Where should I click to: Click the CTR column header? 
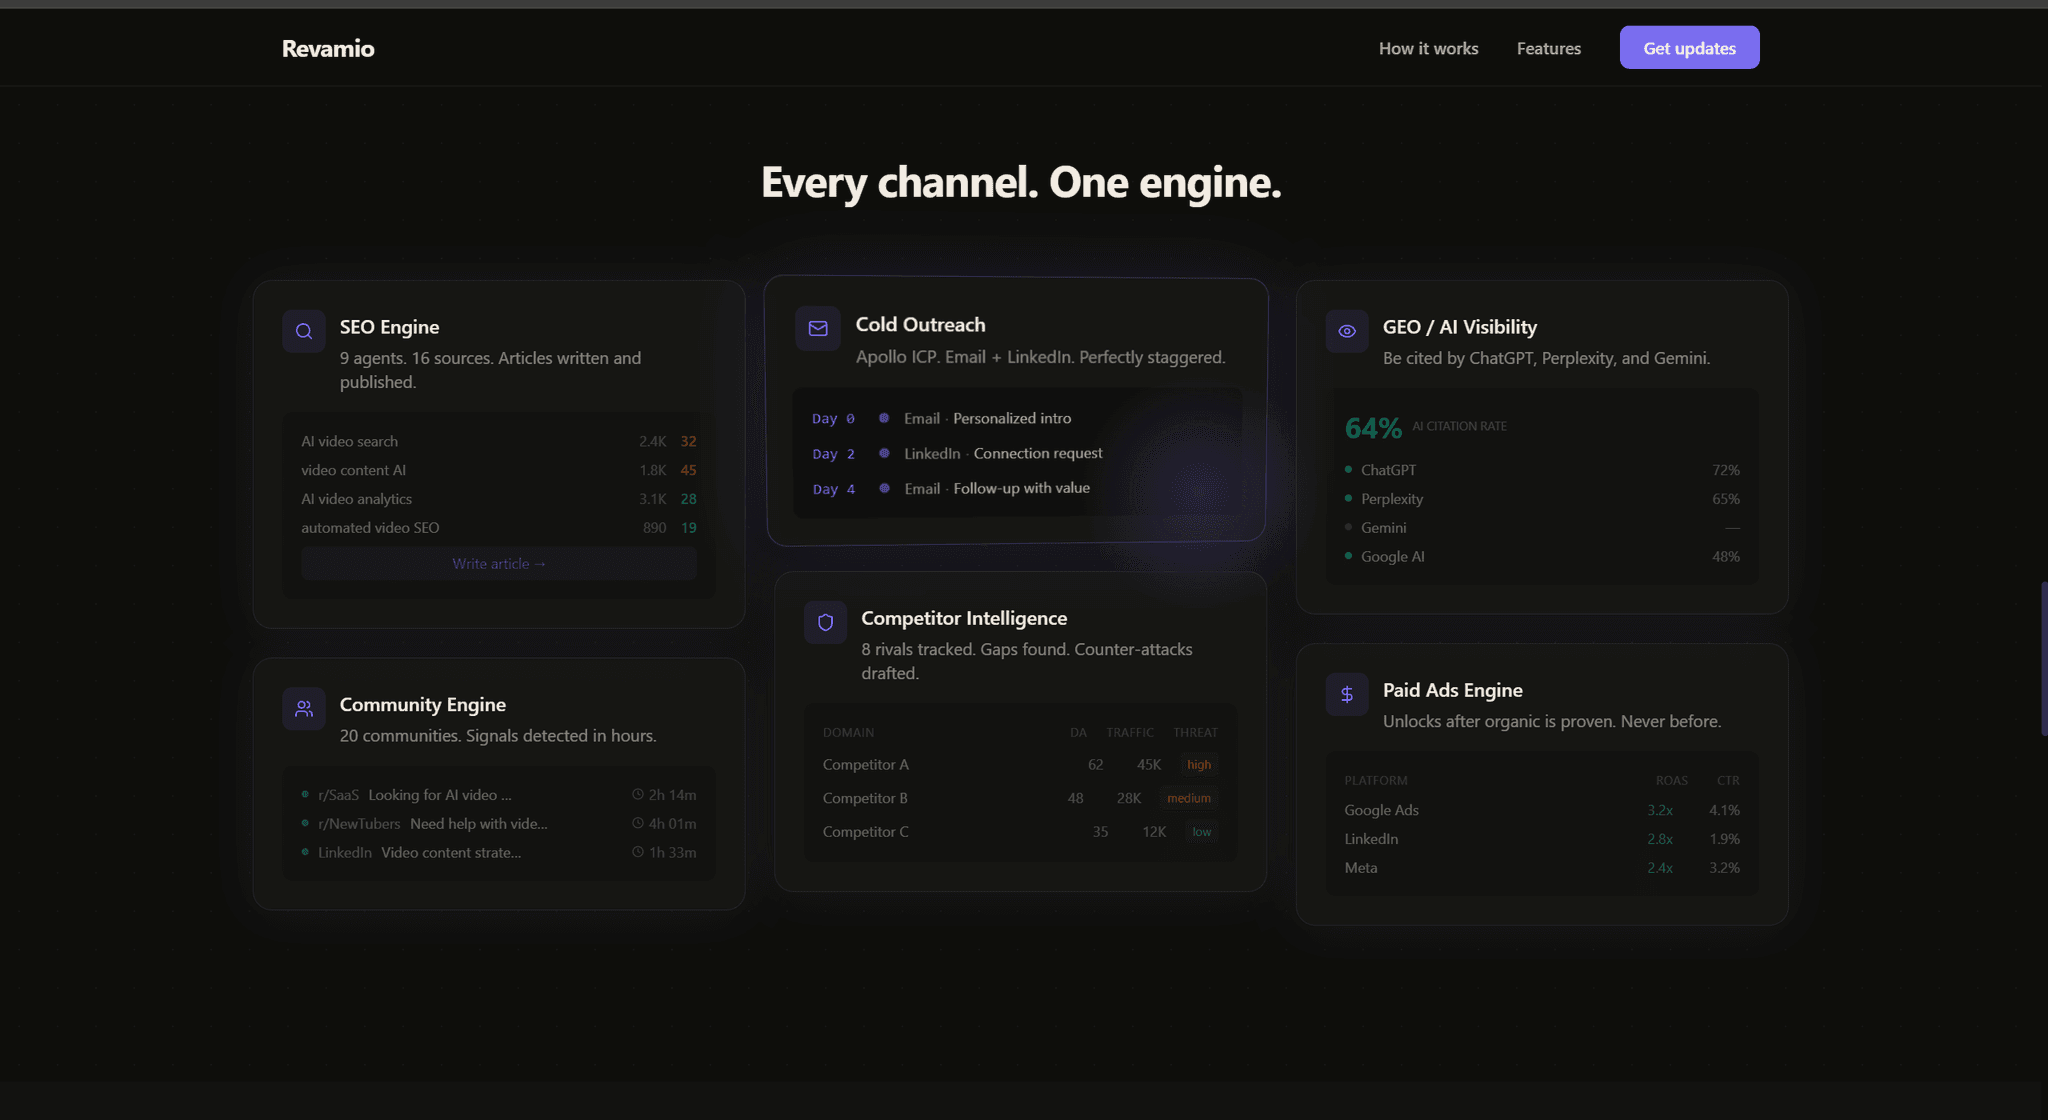[1728, 781]
